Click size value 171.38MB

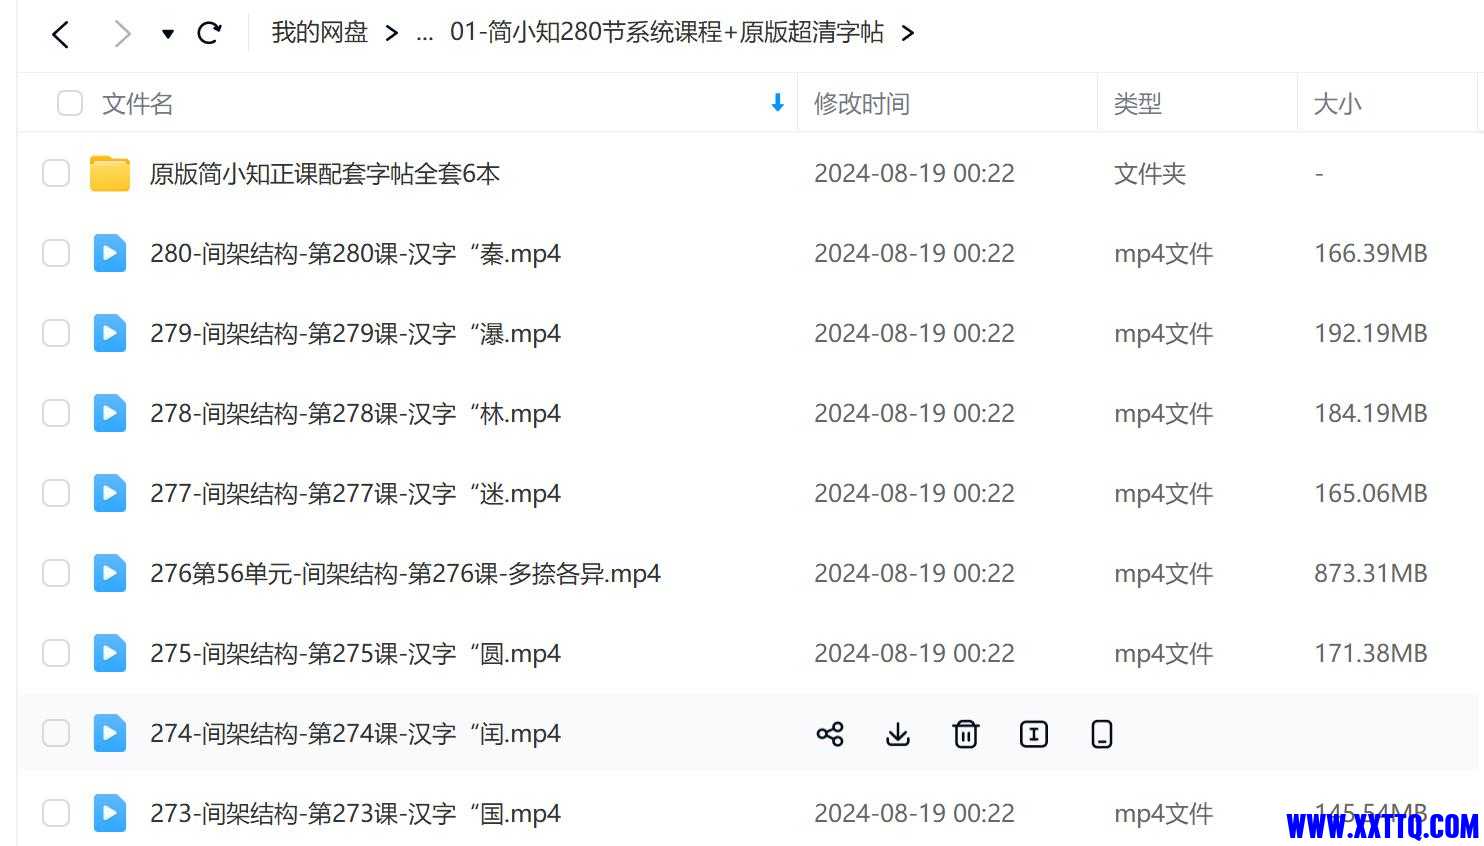[x=1371, y=654]
